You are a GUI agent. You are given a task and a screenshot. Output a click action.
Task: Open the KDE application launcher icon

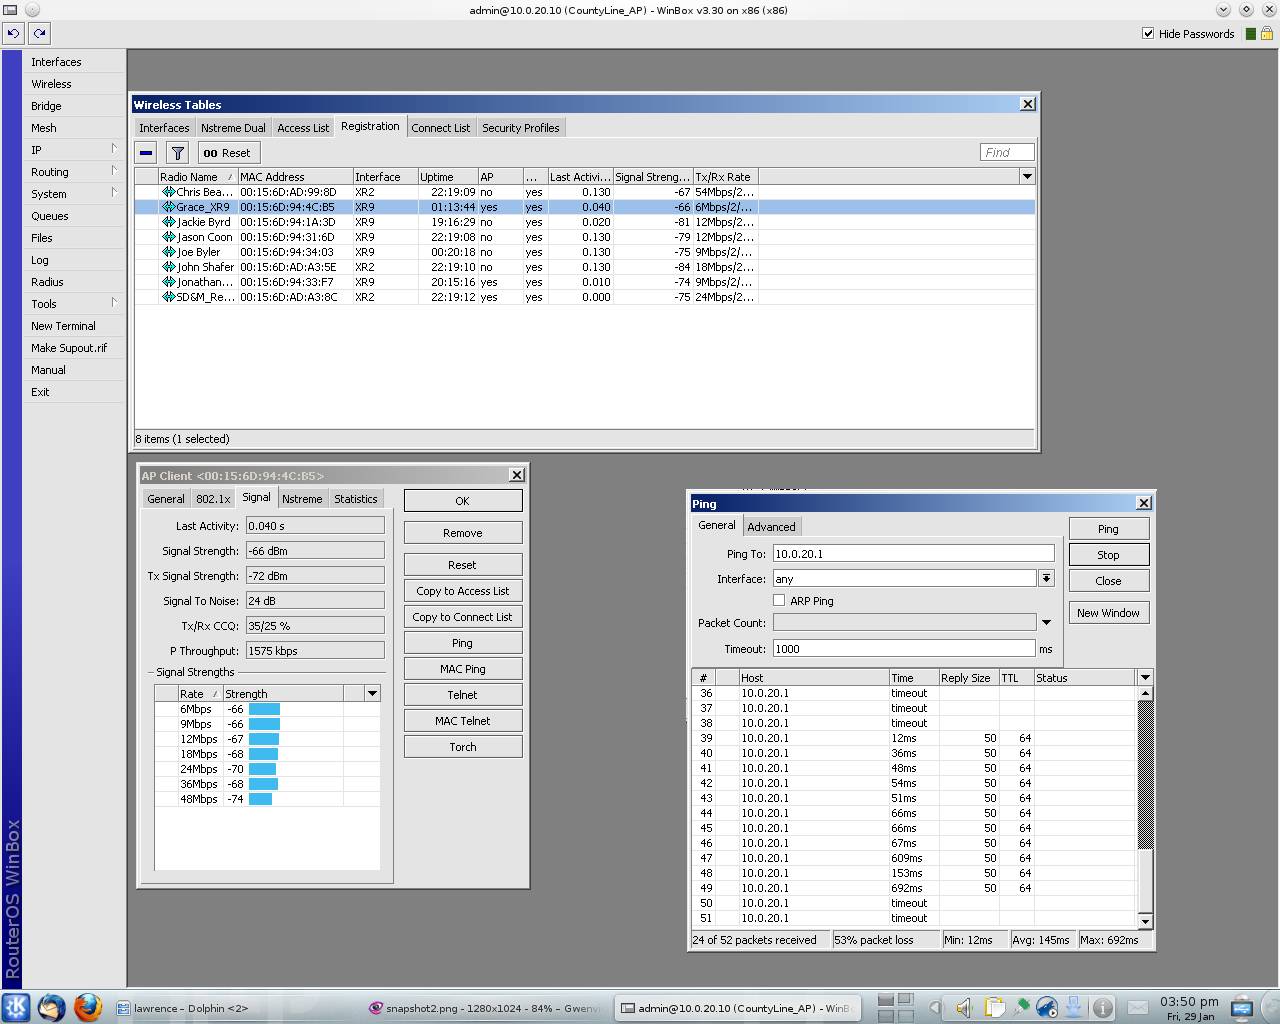coord(15,1008)
